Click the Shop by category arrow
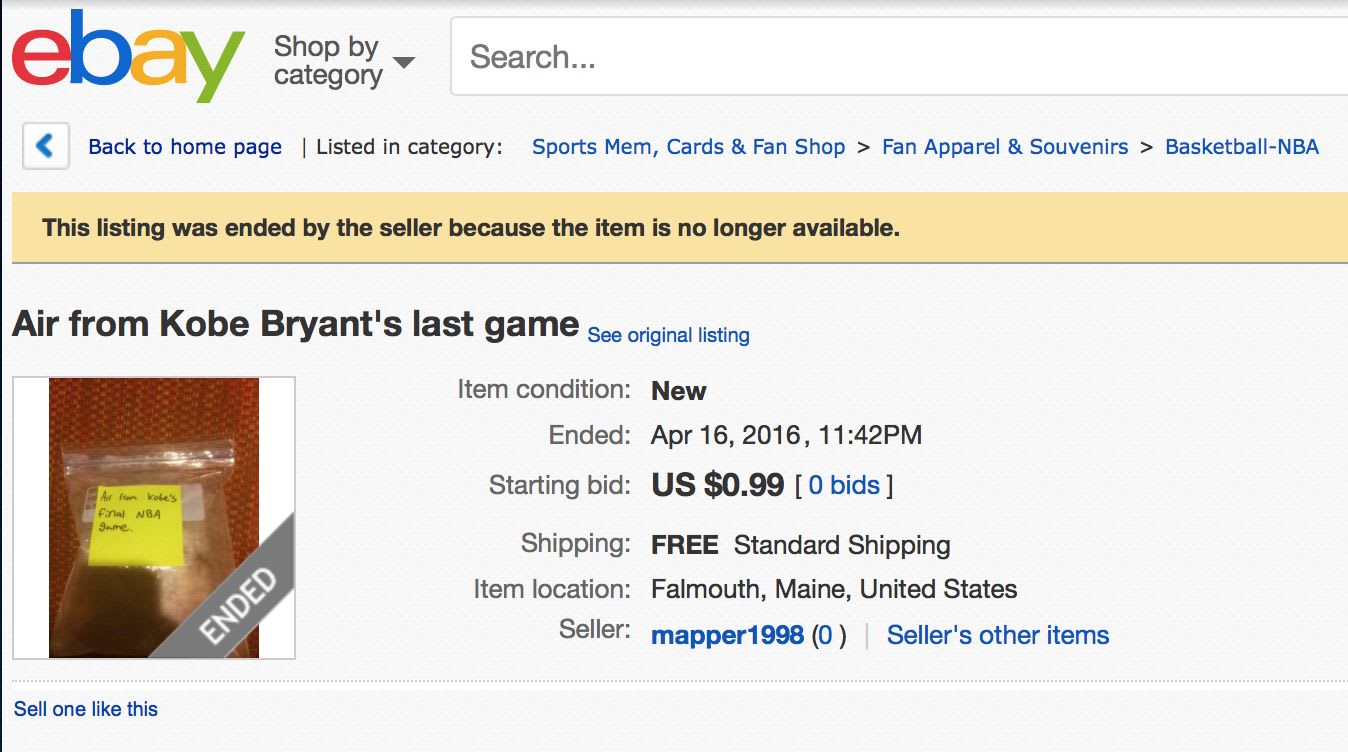1348x752 pixels. pos(404,62)
